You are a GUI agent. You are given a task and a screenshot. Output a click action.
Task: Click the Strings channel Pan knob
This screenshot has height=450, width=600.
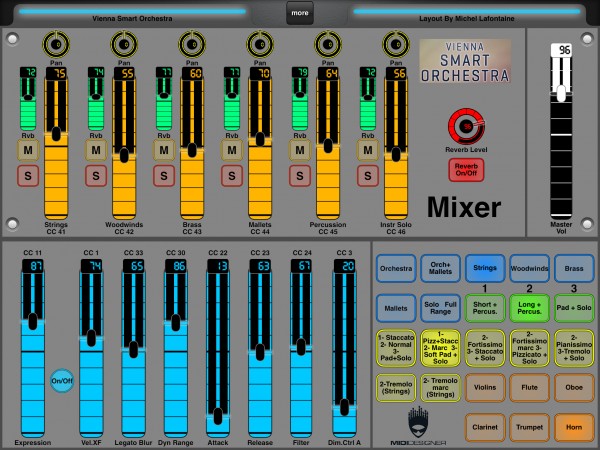56,44
